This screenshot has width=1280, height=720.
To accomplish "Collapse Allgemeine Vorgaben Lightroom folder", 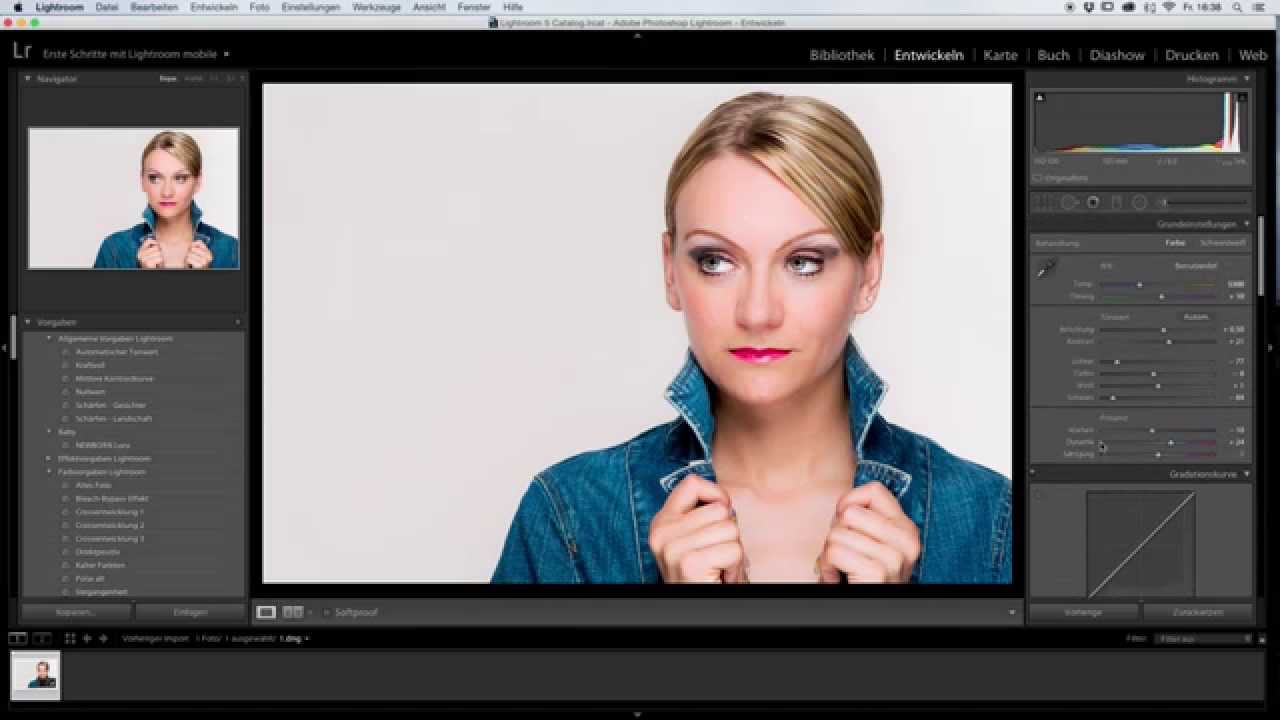I will (48, 339).
